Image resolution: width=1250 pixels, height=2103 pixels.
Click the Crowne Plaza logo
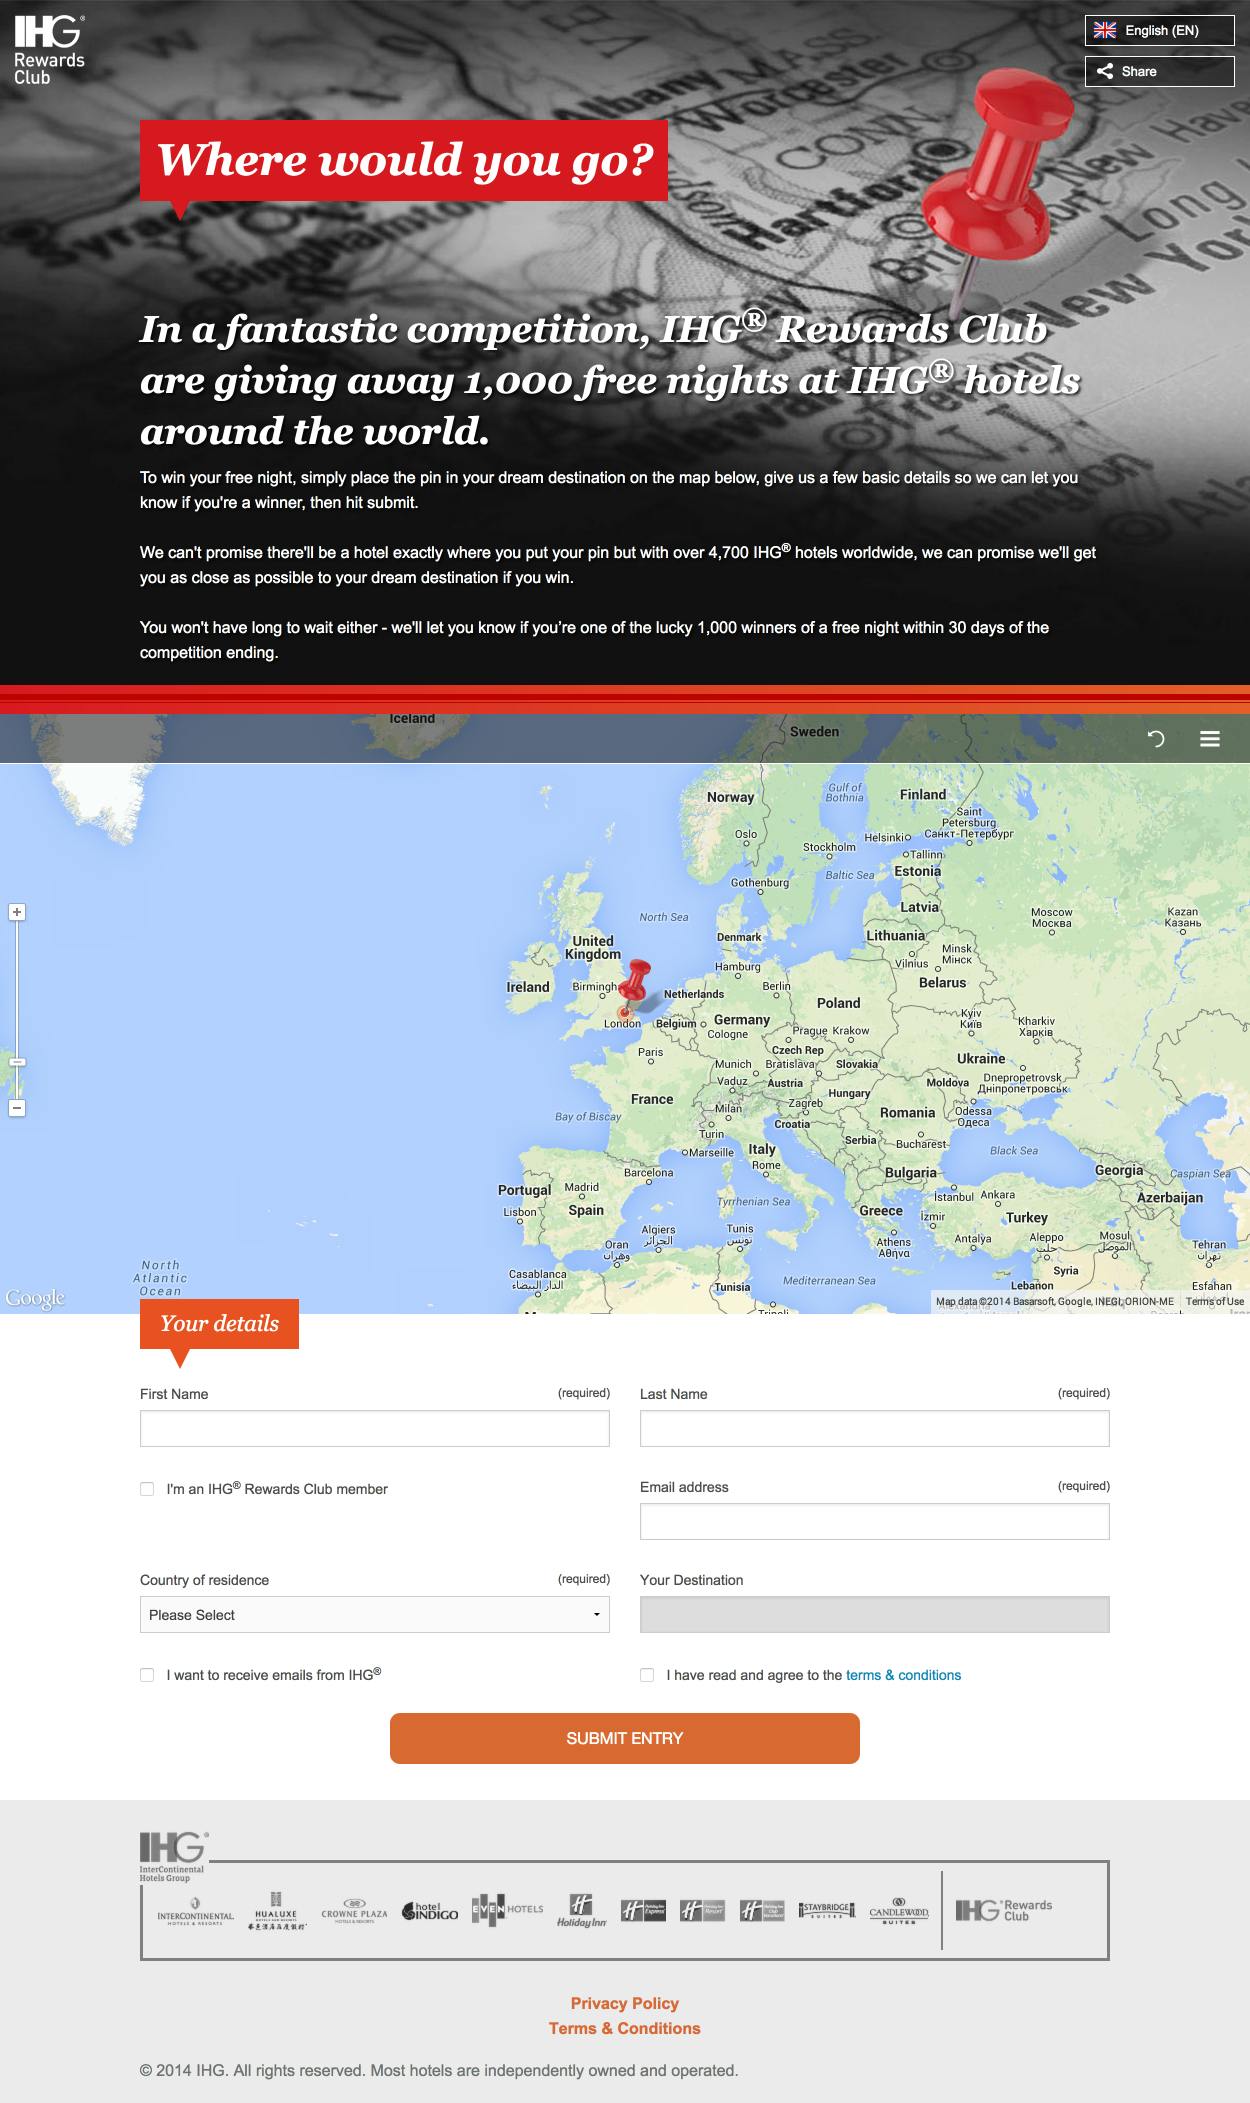click(354, 1910)
